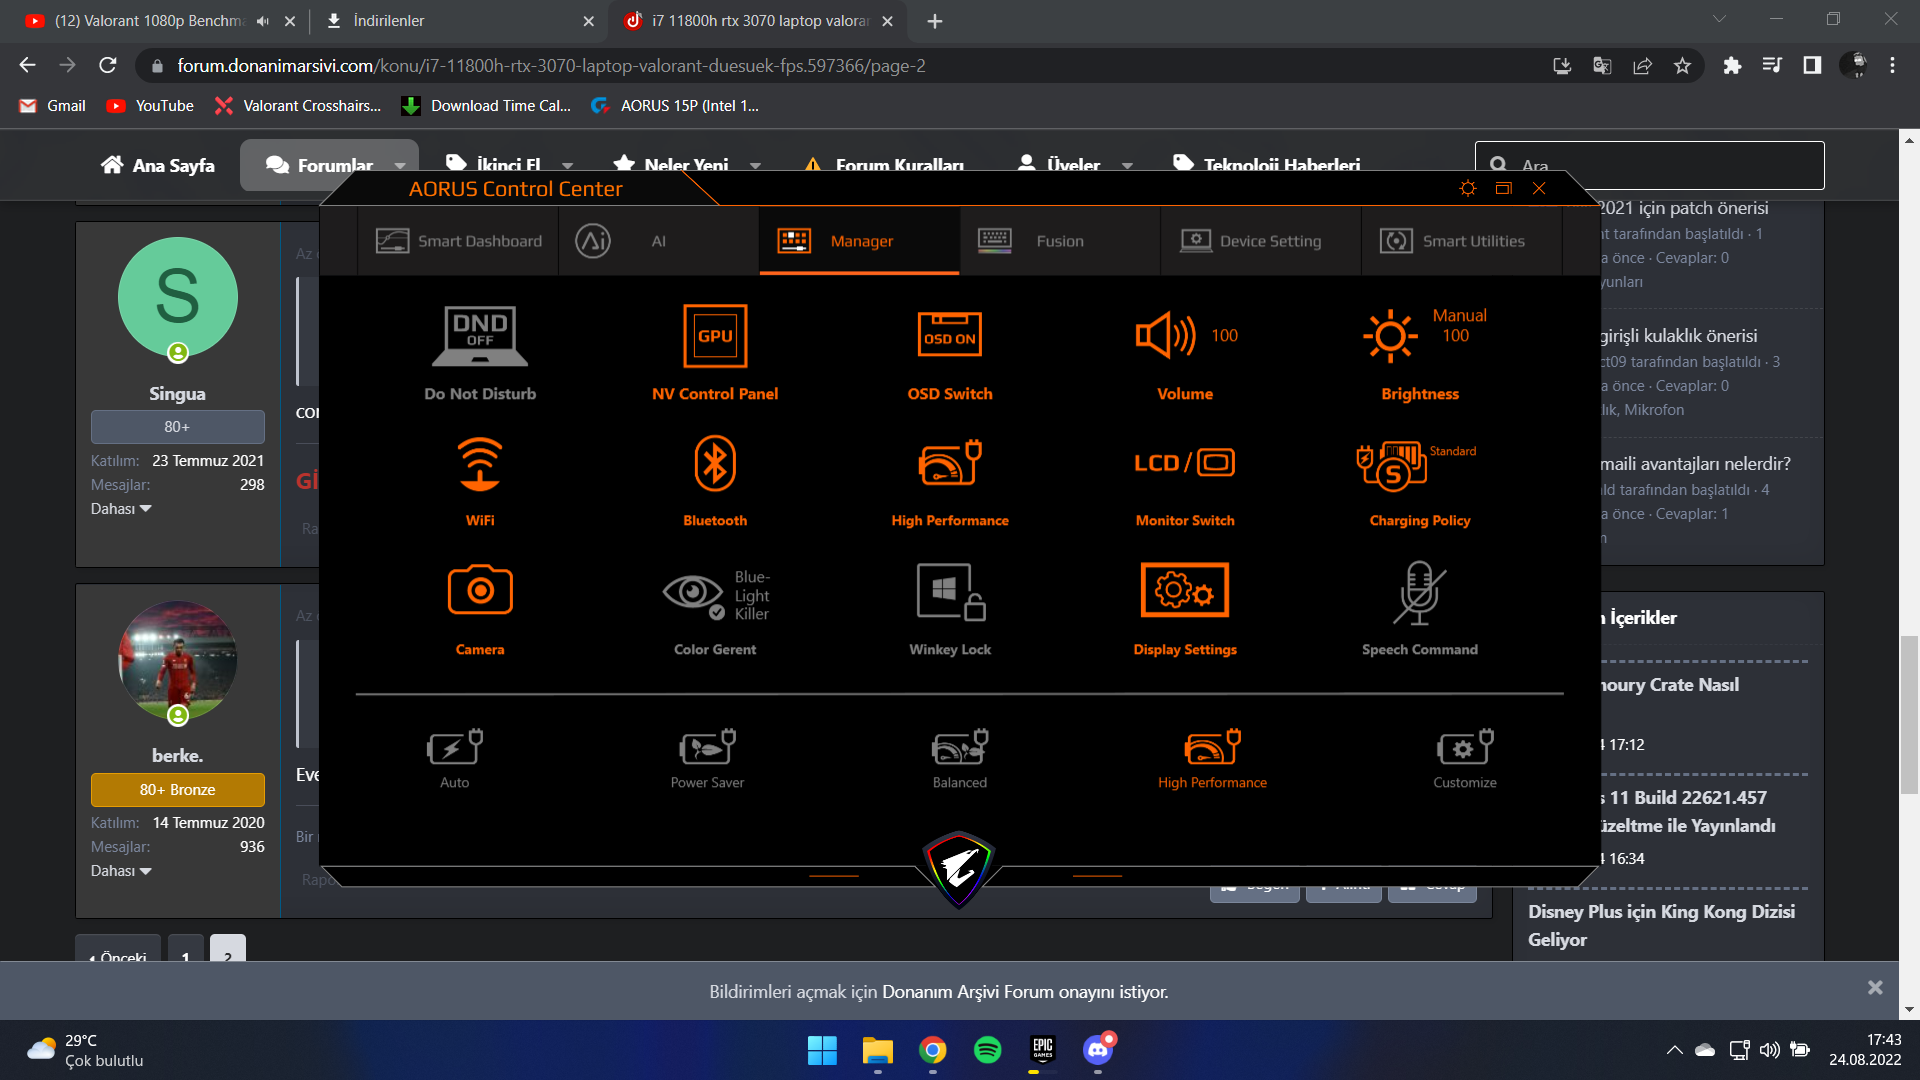This screenshot has height=1080, width=1920.
Task: Expand Dahası under Singua's profile
Action: click(121, 509)
